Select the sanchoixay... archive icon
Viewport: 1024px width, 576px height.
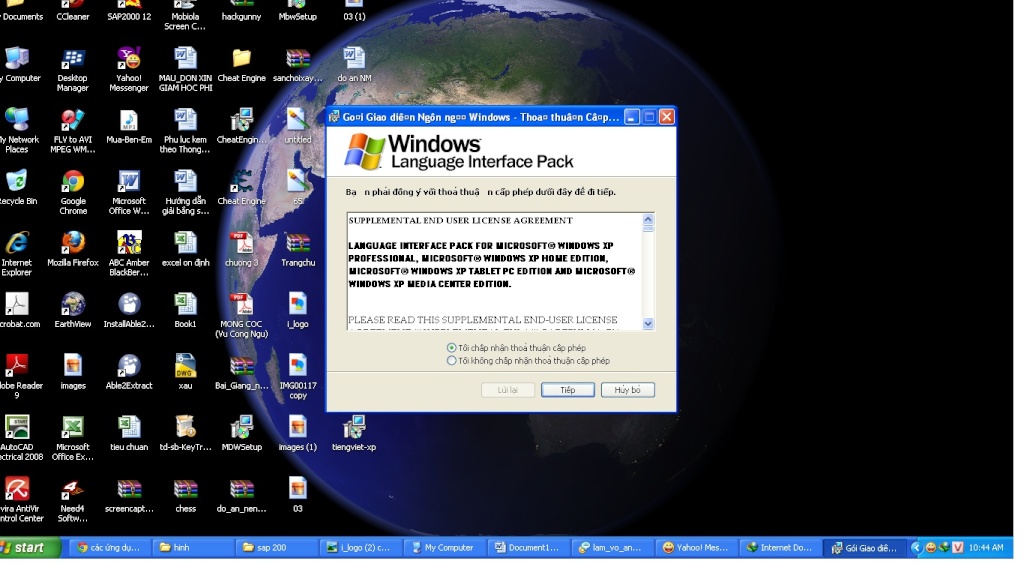tap(298, 65)
